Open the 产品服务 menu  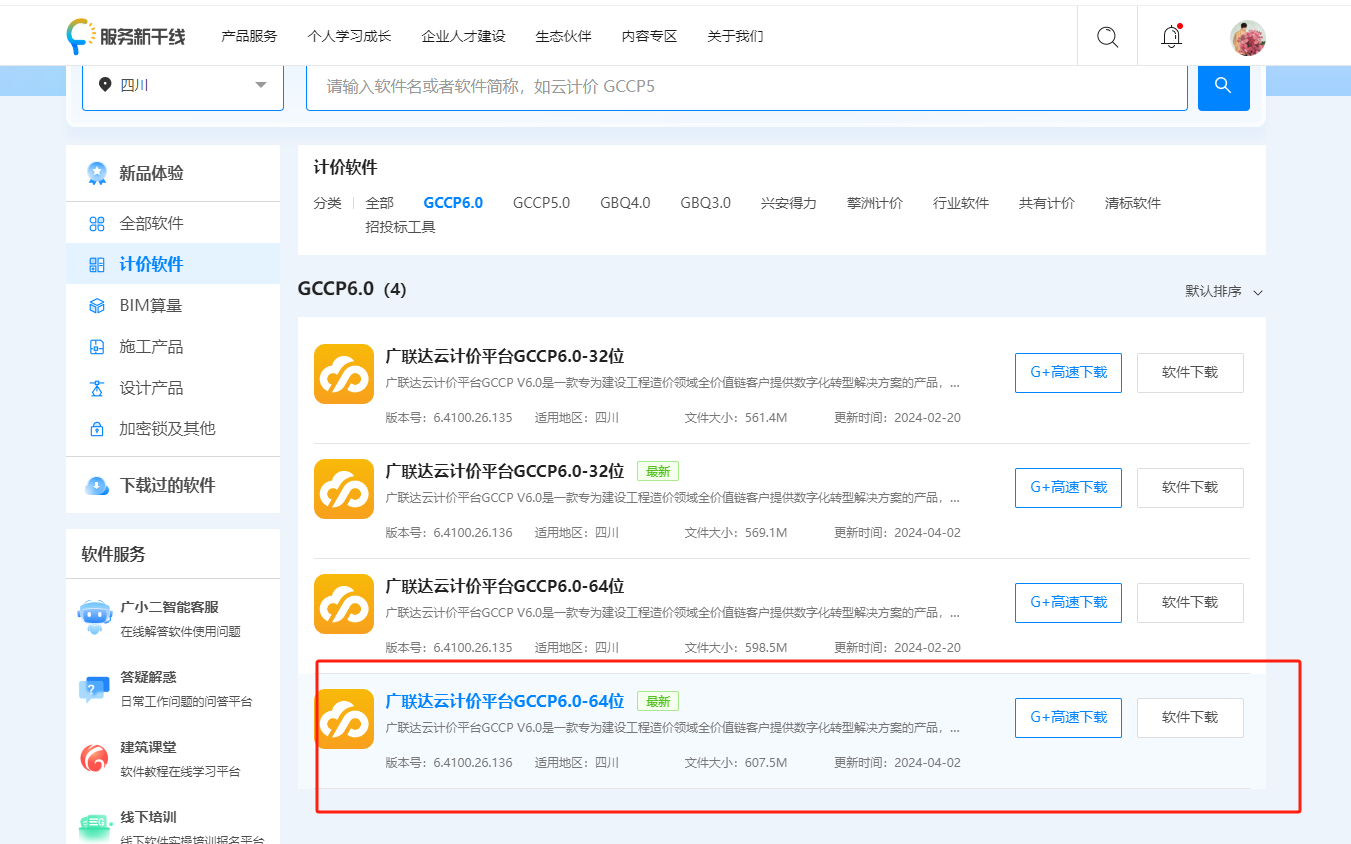[249, 36]
